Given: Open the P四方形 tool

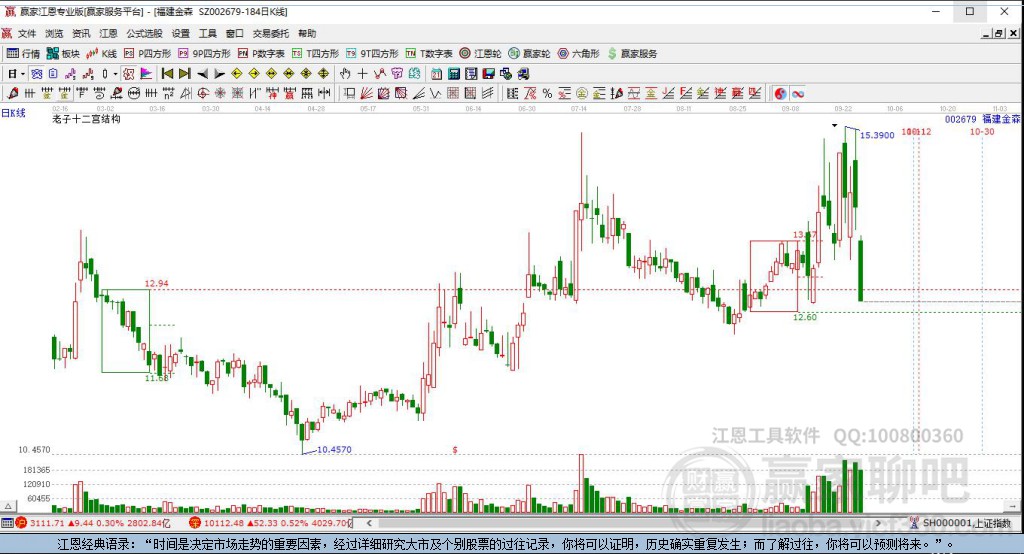Looking at the screenshot, I should click(x=148, y=54).
